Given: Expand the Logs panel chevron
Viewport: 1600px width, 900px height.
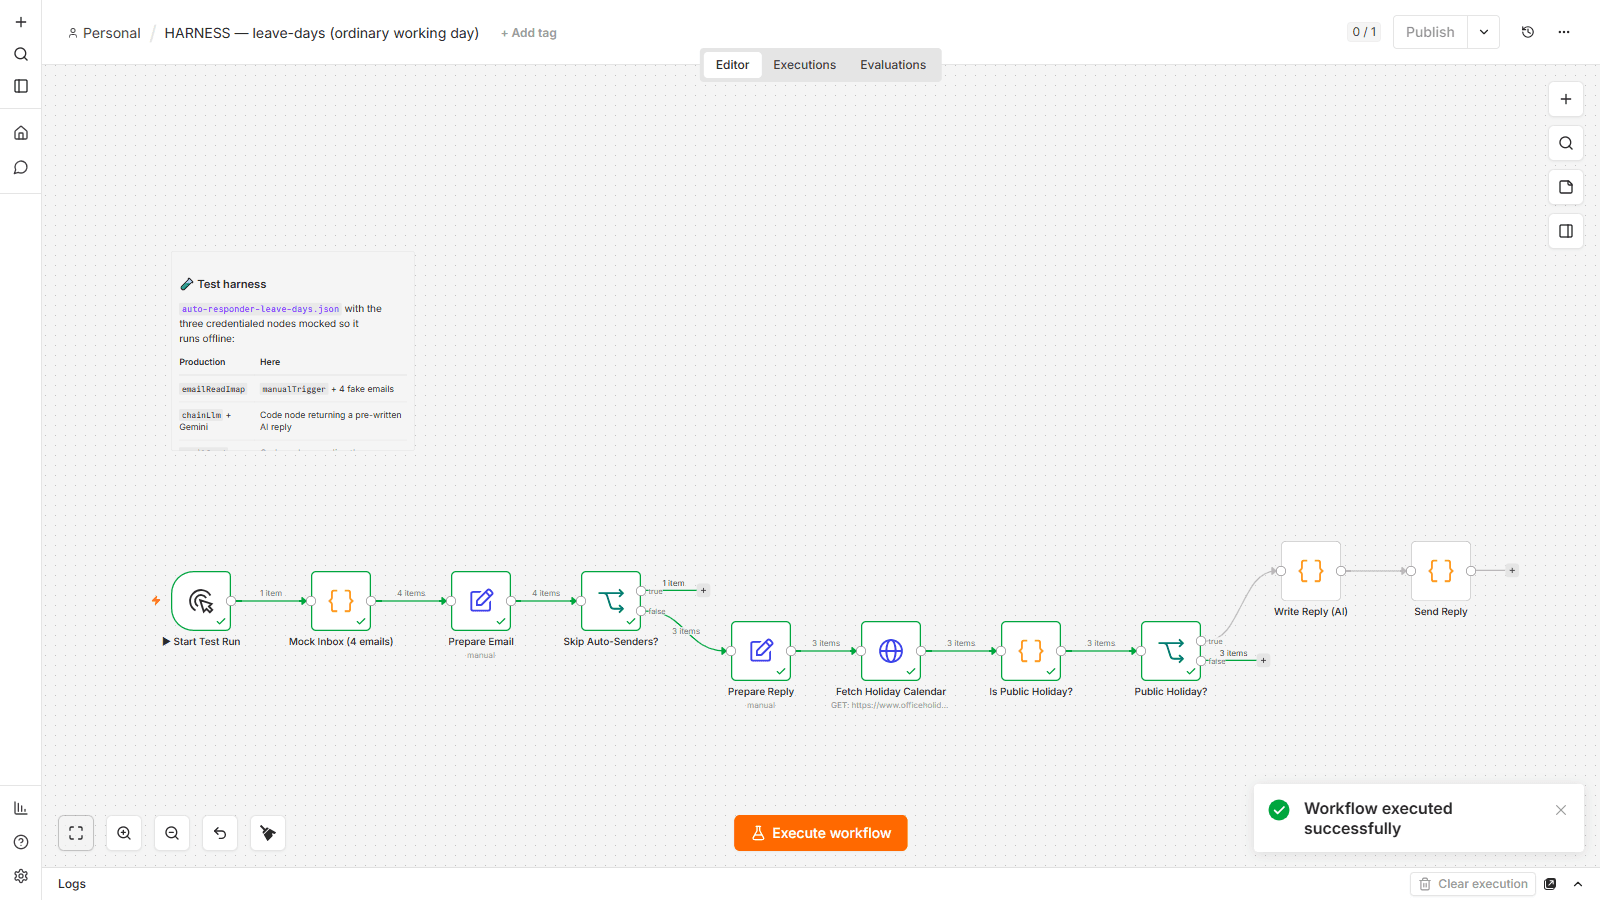Looking at the screenshot, I should [x=1578, y=884].
